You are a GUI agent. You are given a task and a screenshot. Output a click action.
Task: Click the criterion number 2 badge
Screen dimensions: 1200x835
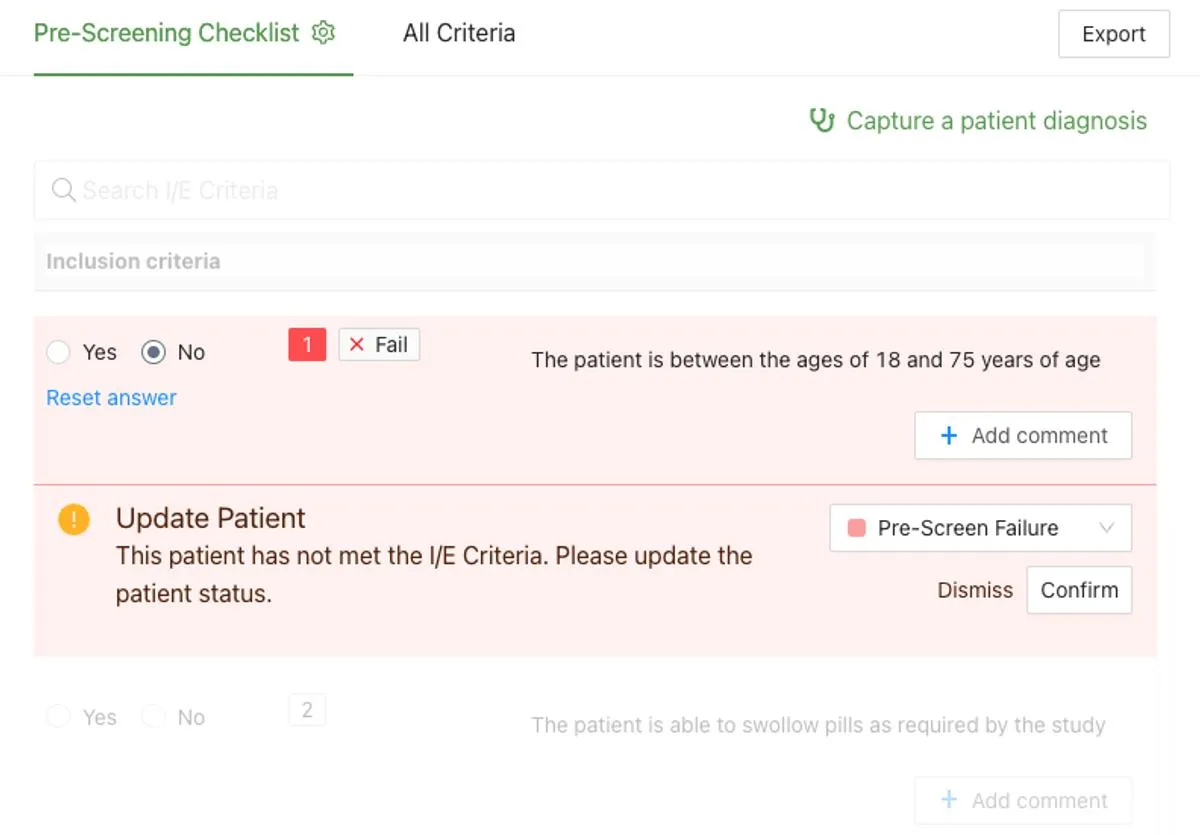(x=306, y=709)
